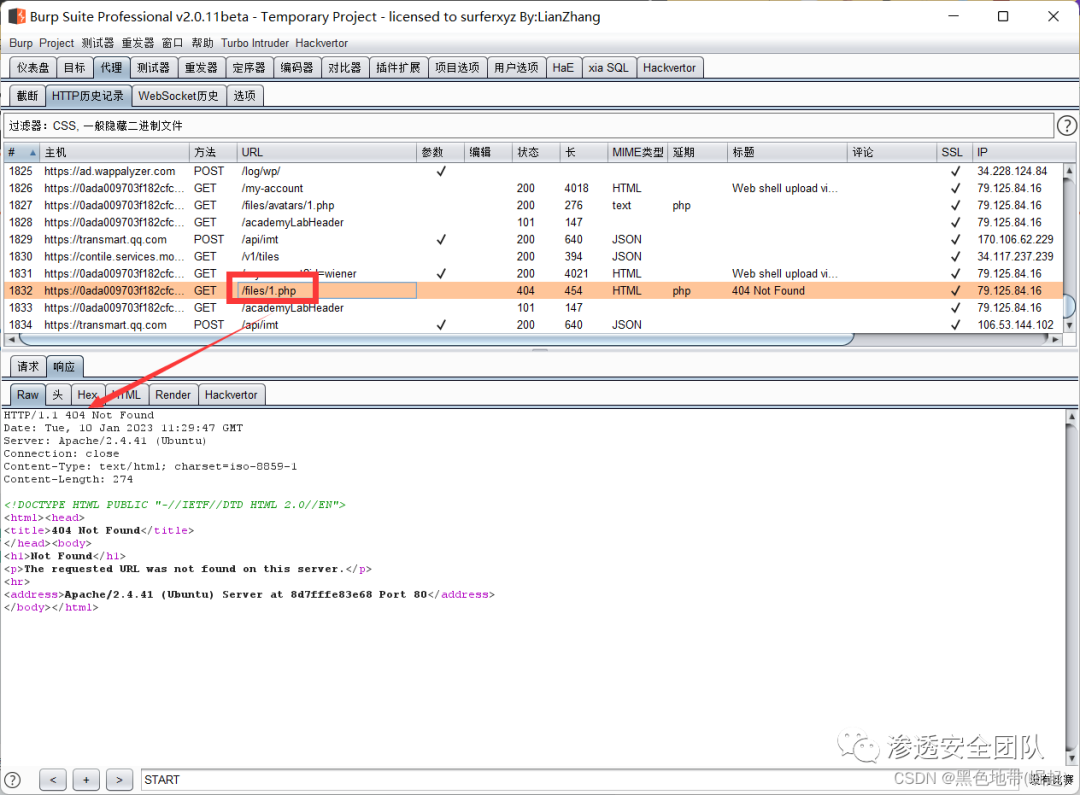This screenshot has width=1080, height=795.
Task: Switch to the 对比器 tab
Action: coord(344,68)
